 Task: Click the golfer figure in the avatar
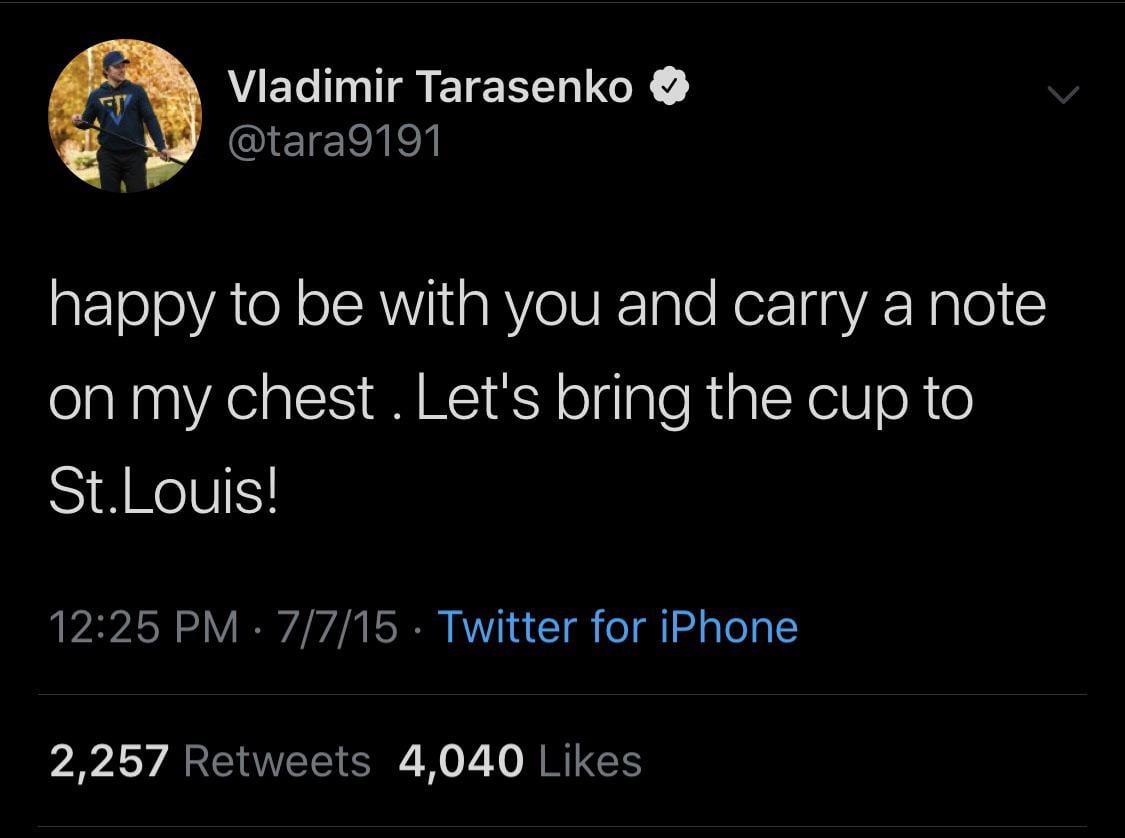tap(122, 120)
